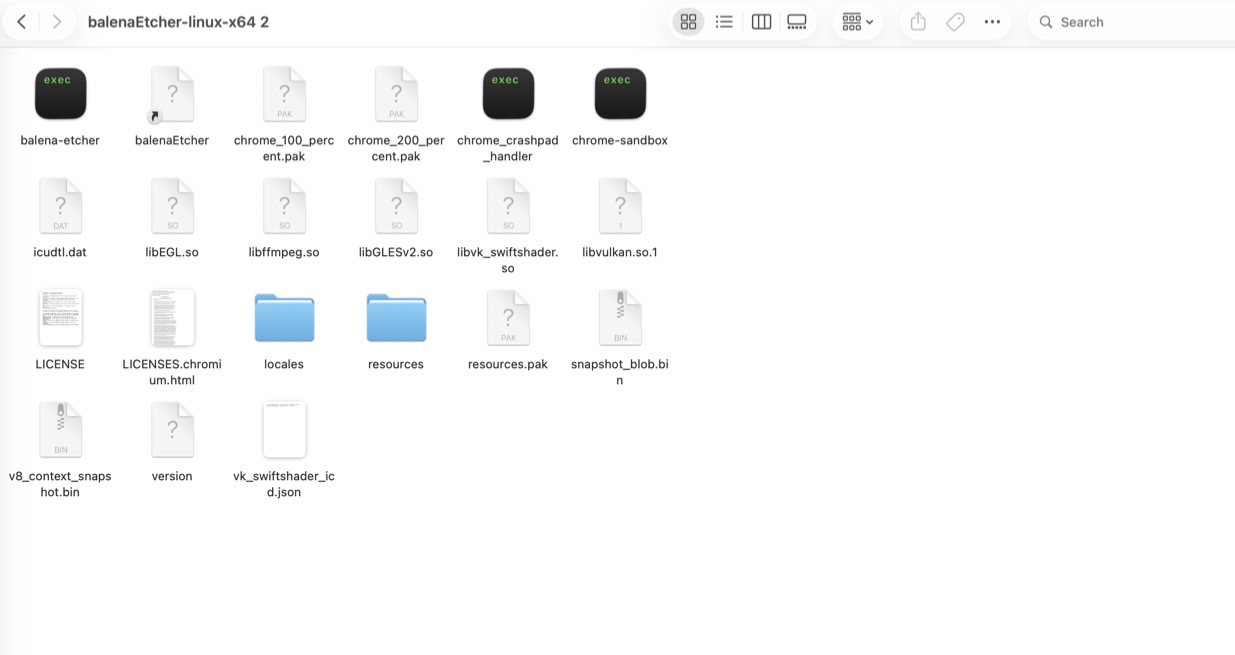This screenshot has width=1235, height=655.
Task: Switch to icon grid view
Action: (688, 22)
